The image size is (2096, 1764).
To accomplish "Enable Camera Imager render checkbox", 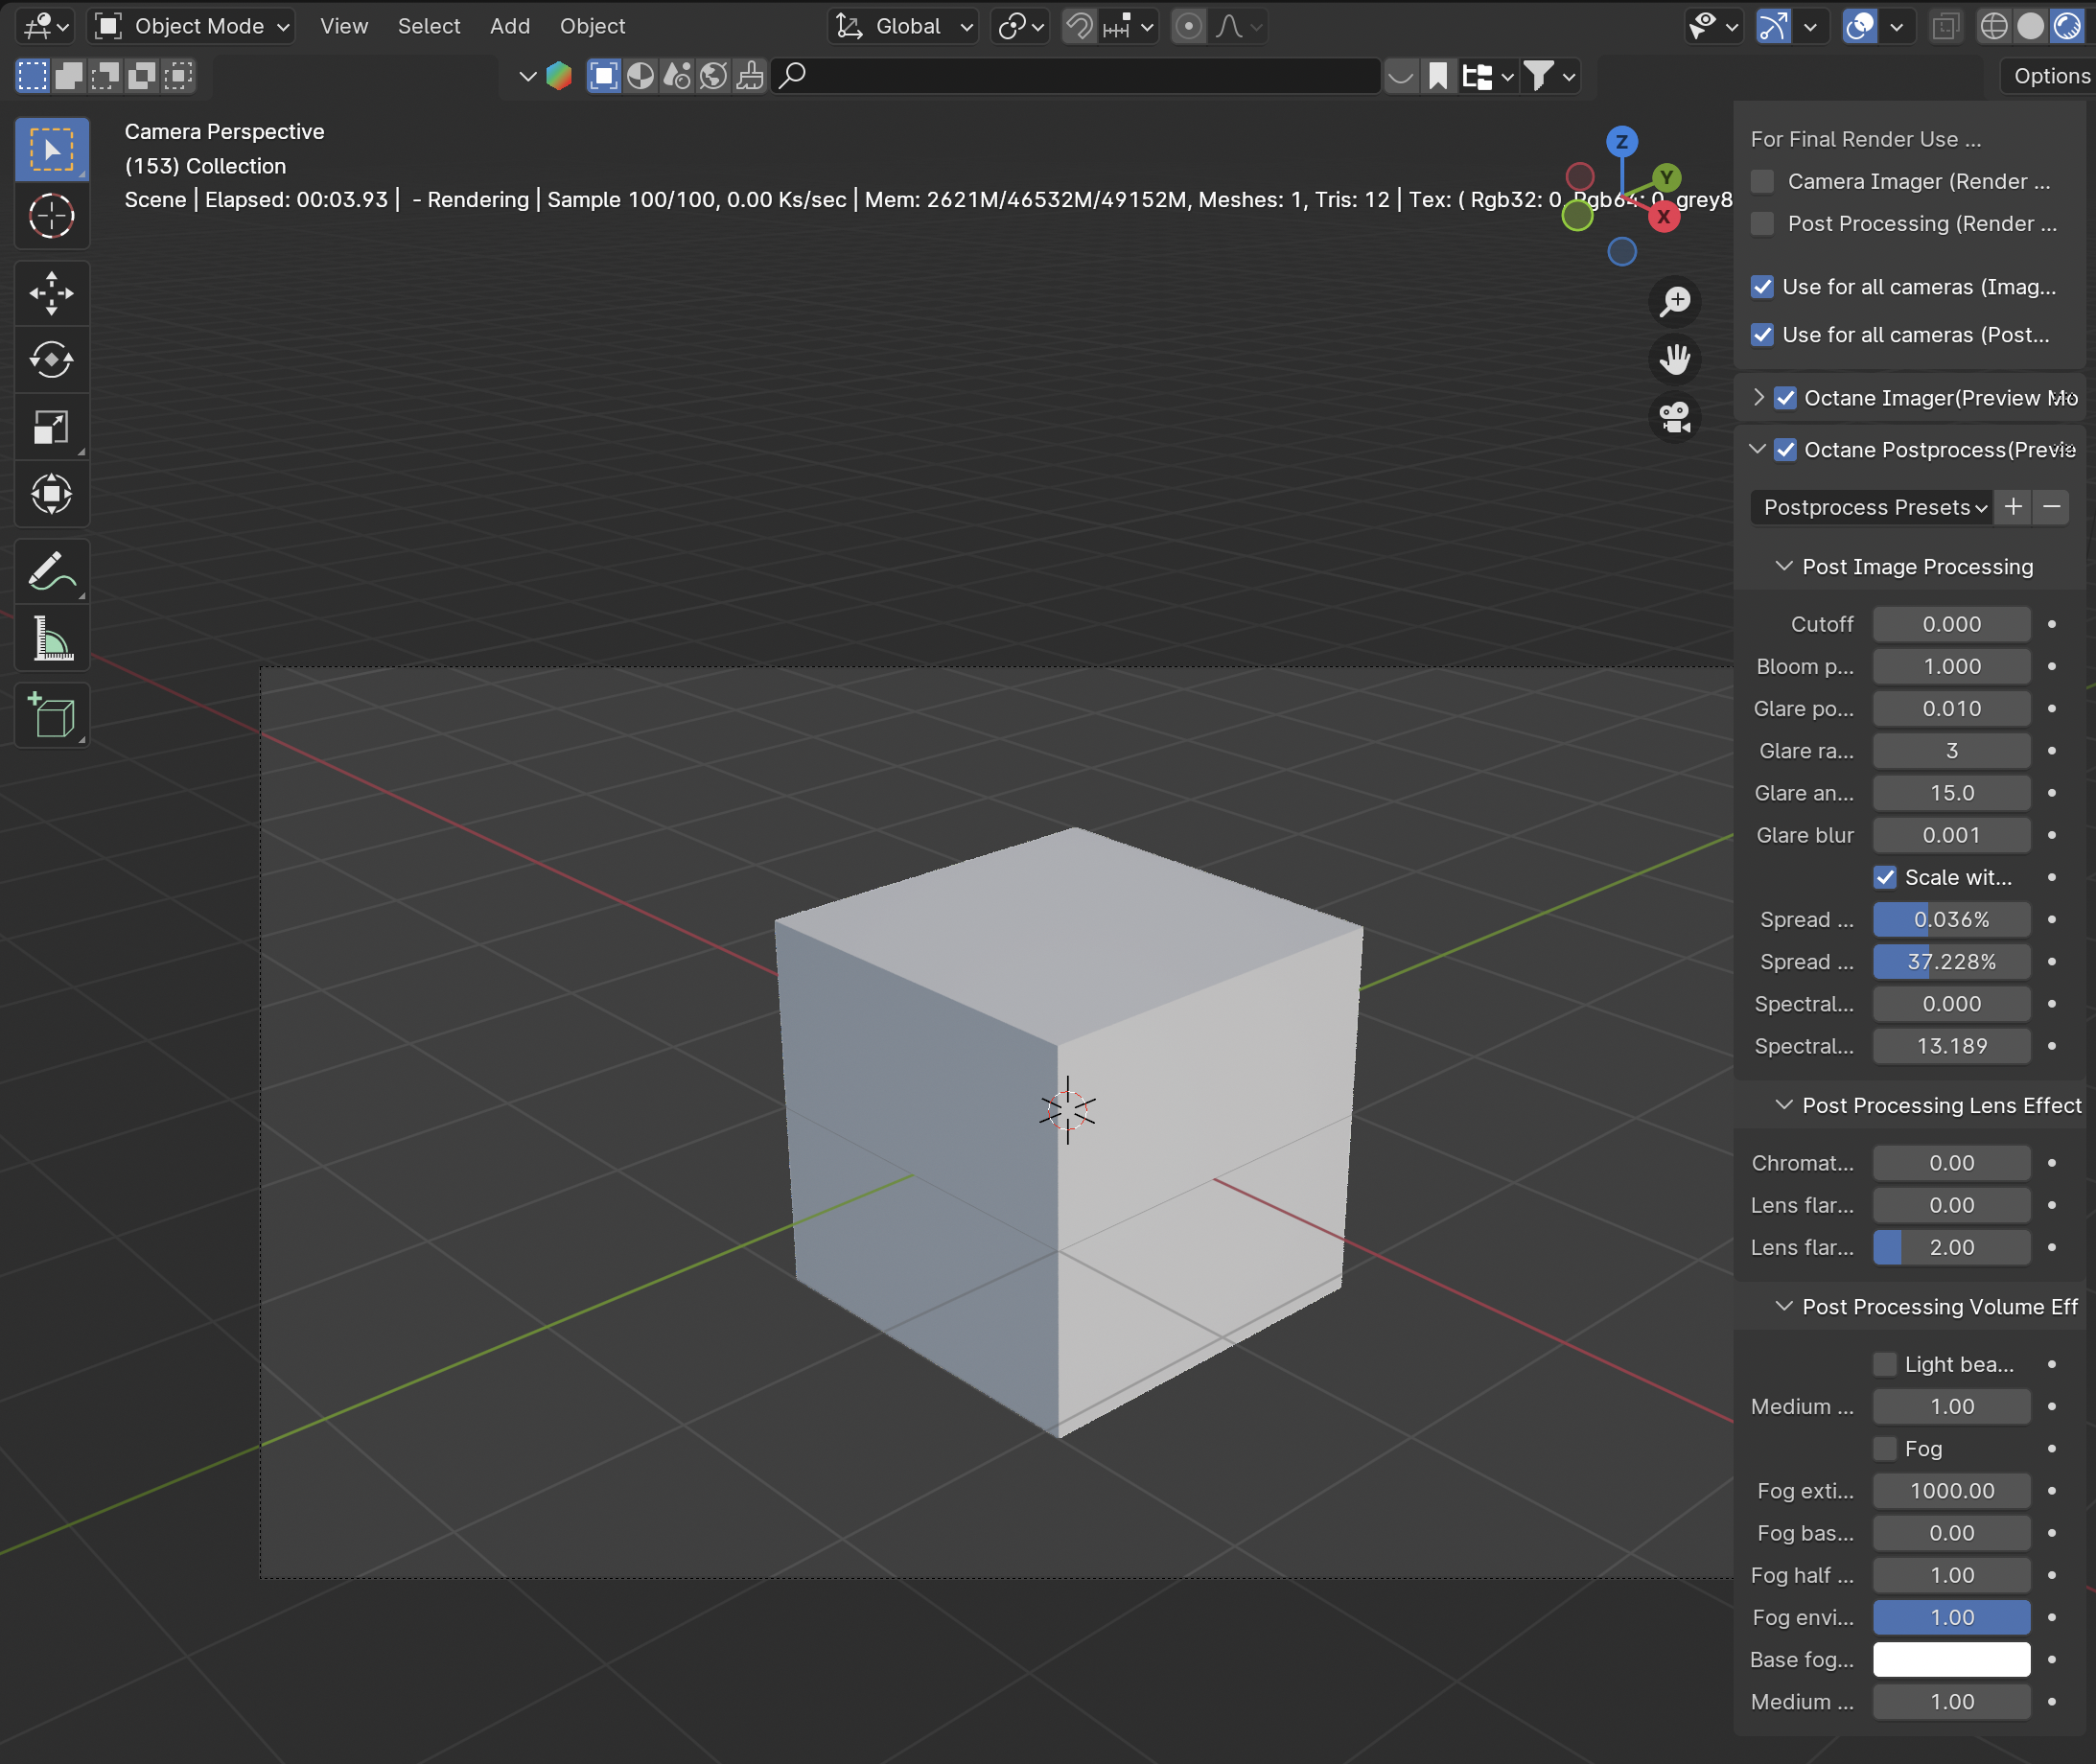I will tap(1763, 181).
